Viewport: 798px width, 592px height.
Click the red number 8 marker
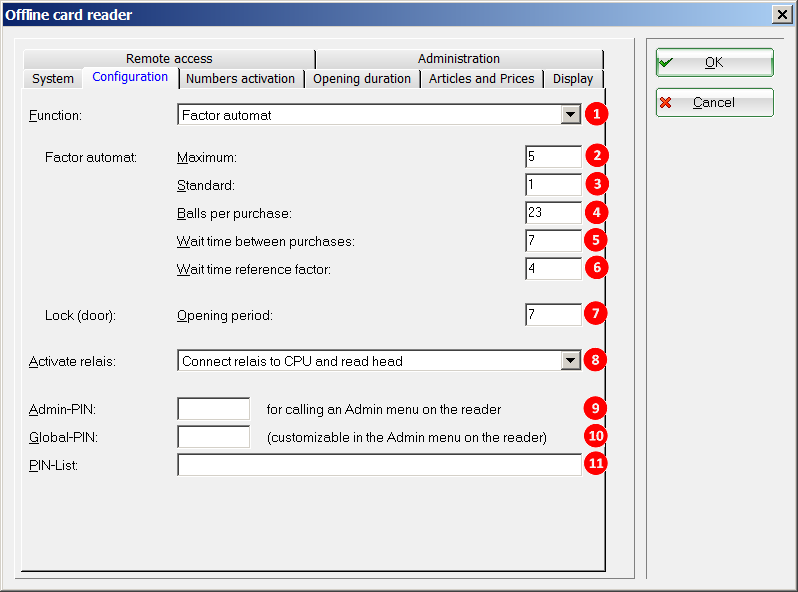pos(596,360)
